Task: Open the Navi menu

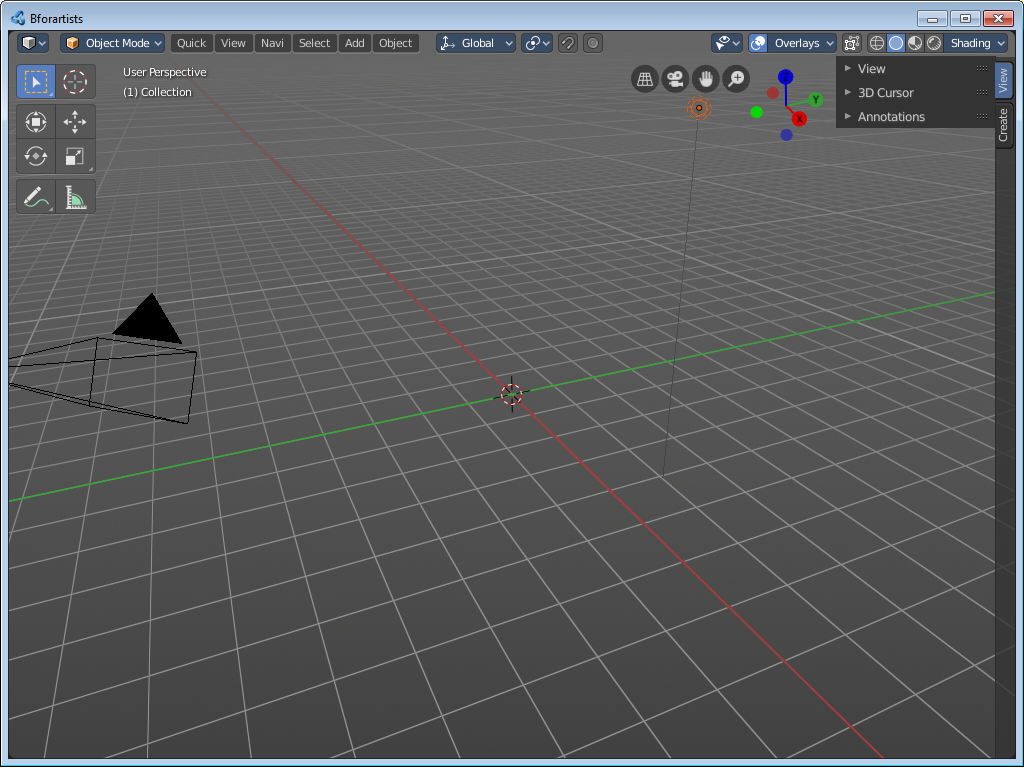Action: (272, 43)
